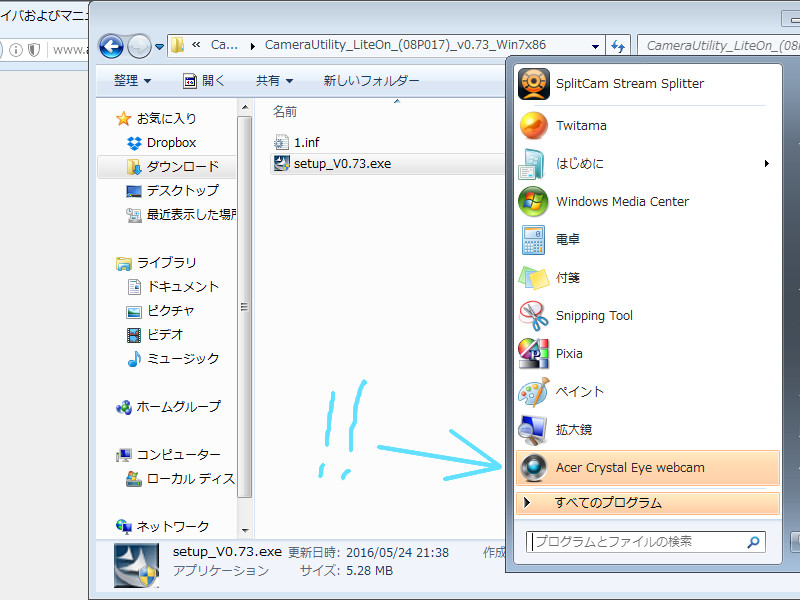
Task: Launch Snipping Tool scissors icon
Action: [533, 316]
